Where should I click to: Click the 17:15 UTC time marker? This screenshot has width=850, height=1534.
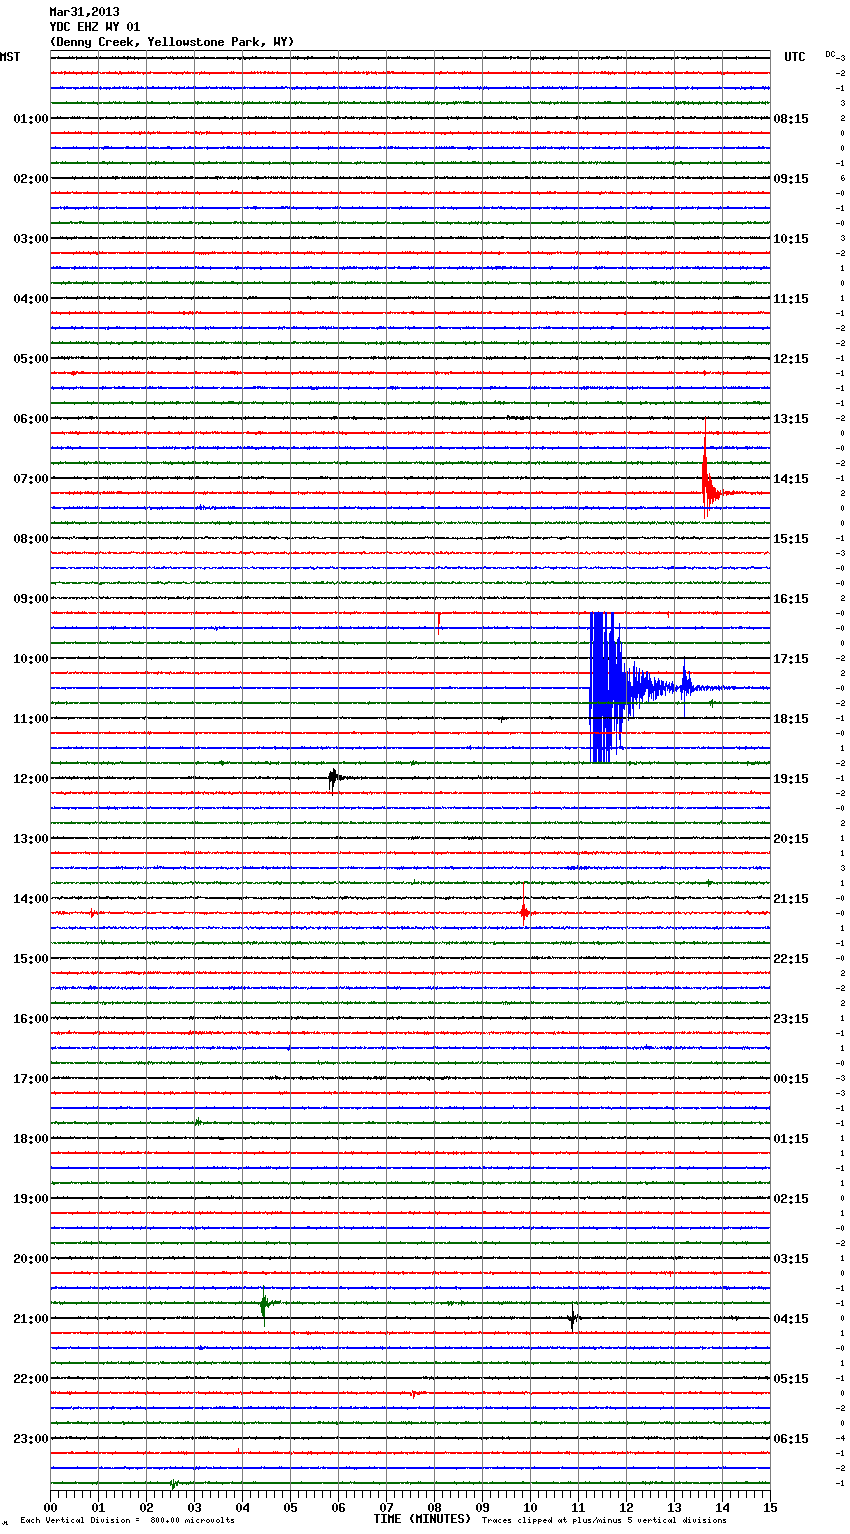(791, 658)
